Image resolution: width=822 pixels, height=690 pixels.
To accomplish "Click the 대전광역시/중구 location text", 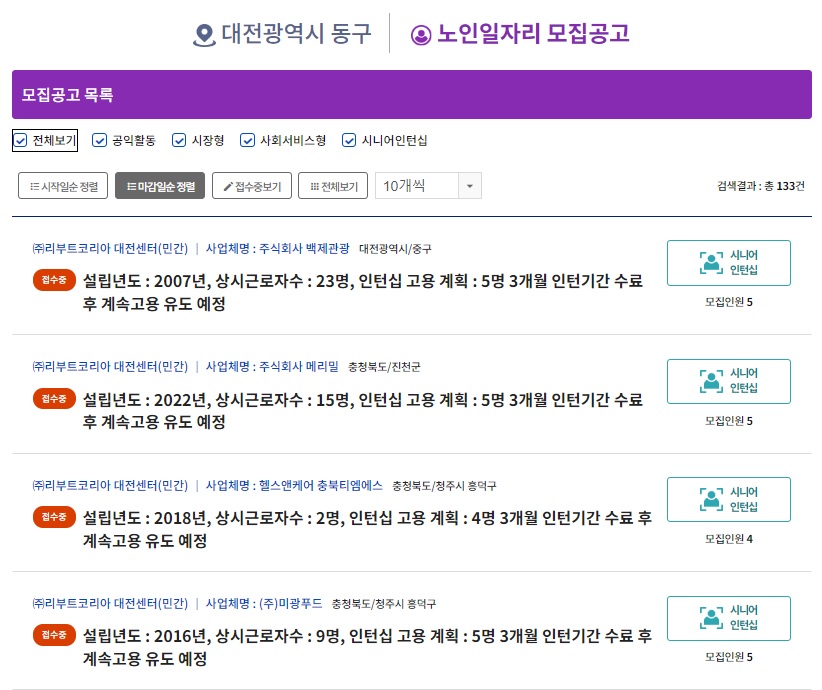I will 395,249.
